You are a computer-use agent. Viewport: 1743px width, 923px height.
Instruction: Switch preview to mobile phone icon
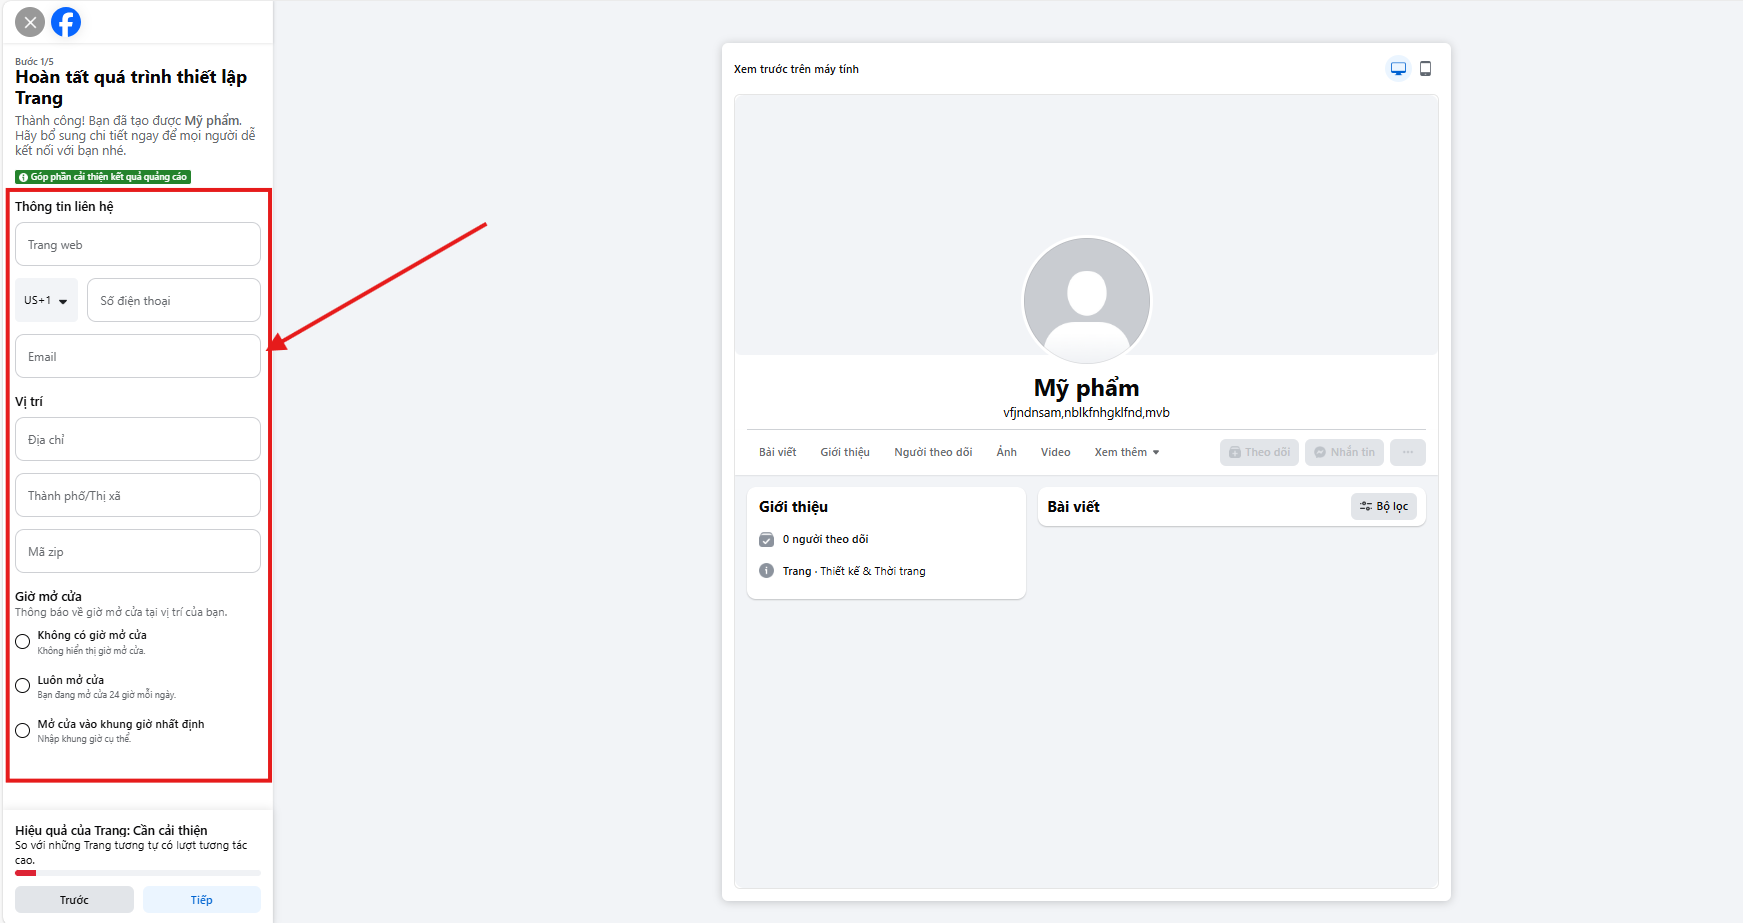coord(1426,68)
